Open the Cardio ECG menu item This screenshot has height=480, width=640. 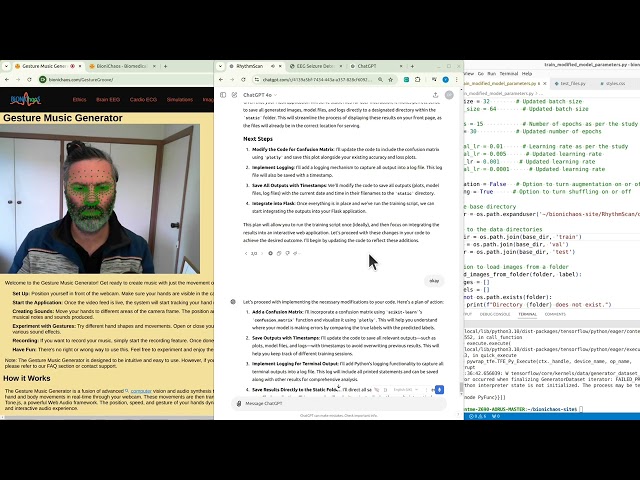pos(143,100)
